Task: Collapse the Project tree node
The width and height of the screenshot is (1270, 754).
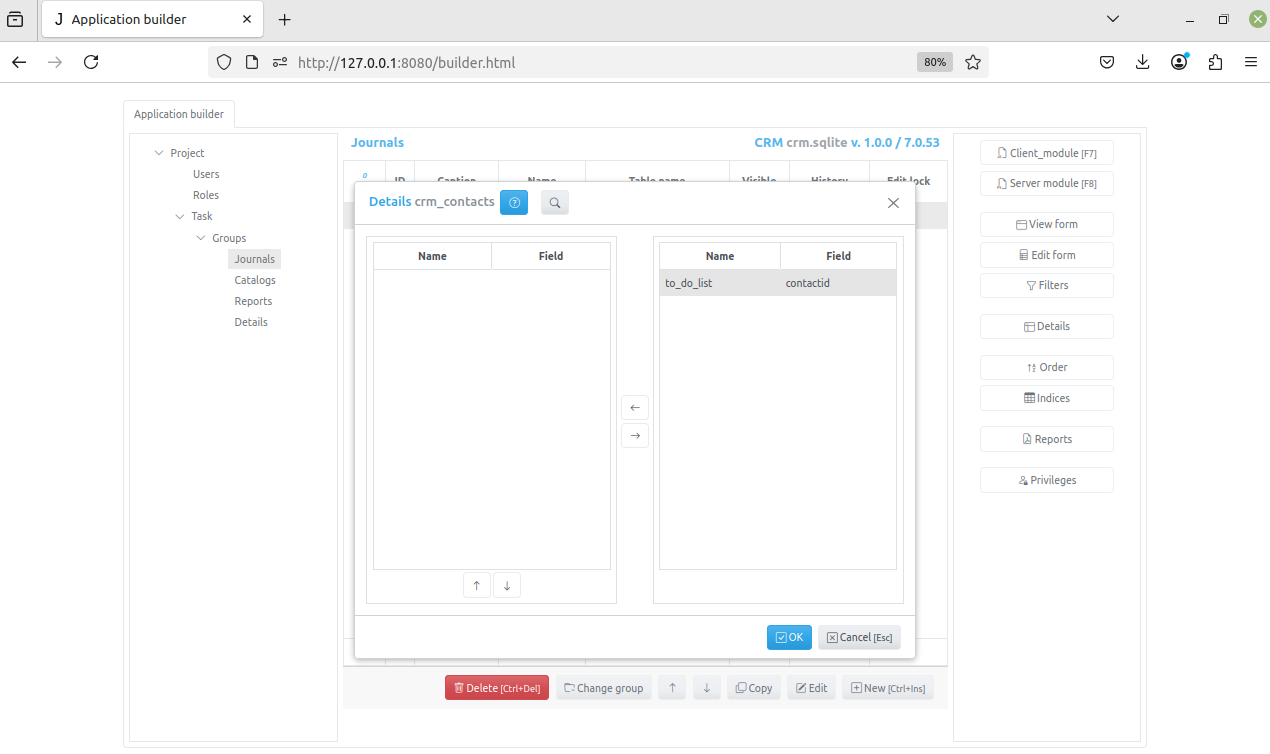Action: pos(159,153)
